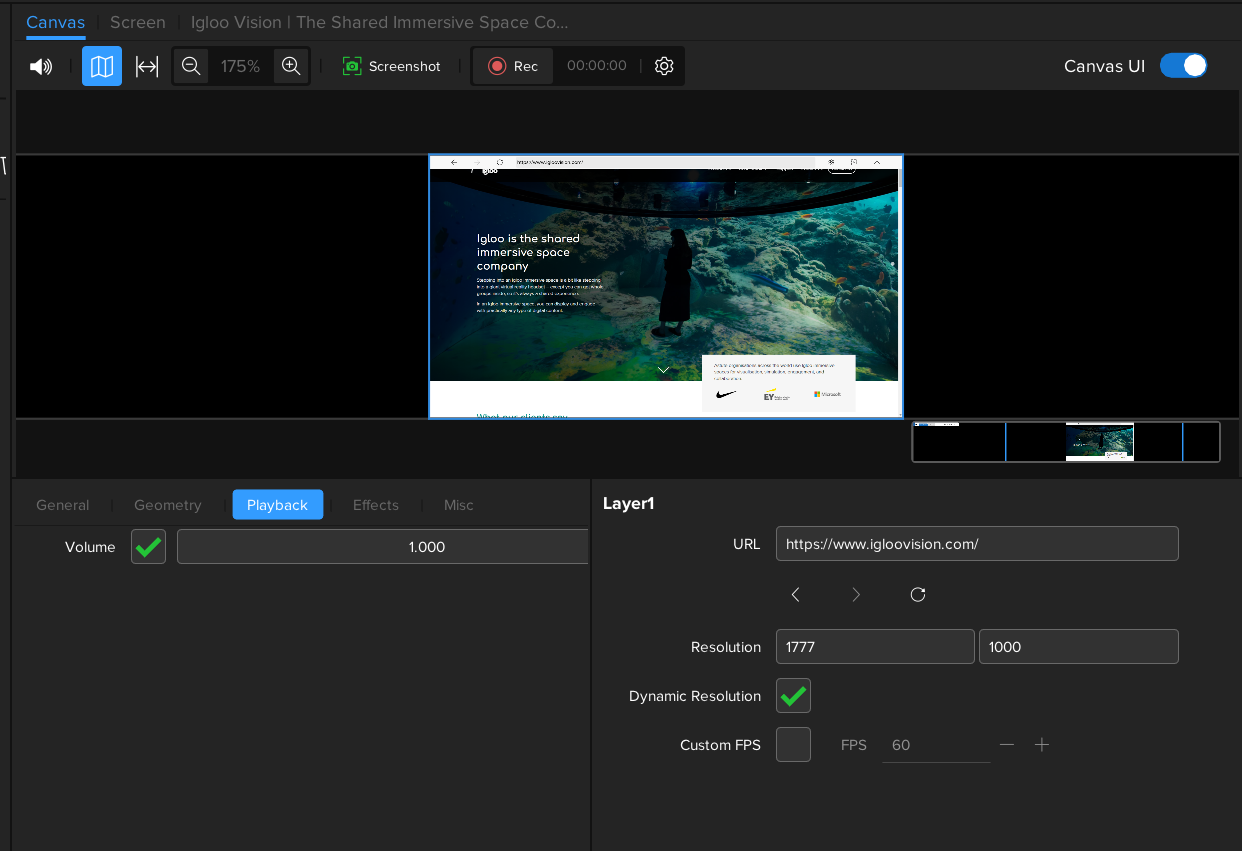Image resolution: width=1242 pixels, height=851 pixels.
Task: Zoom out with the minus magnifier
Action: [x=191, y=66]
